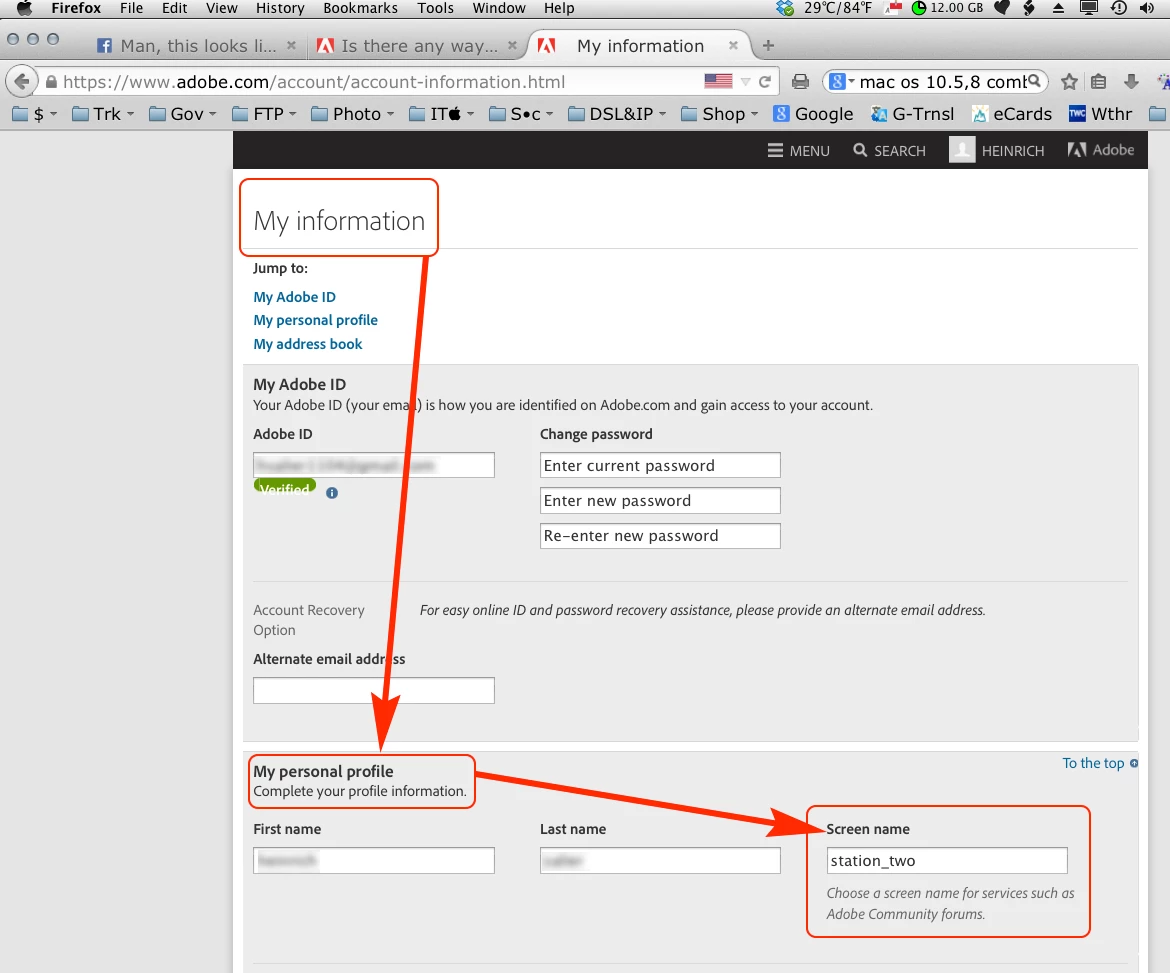1170x973 pixels.
Task: Click the Re-enter new password field
Action: [x=660, y=536]
